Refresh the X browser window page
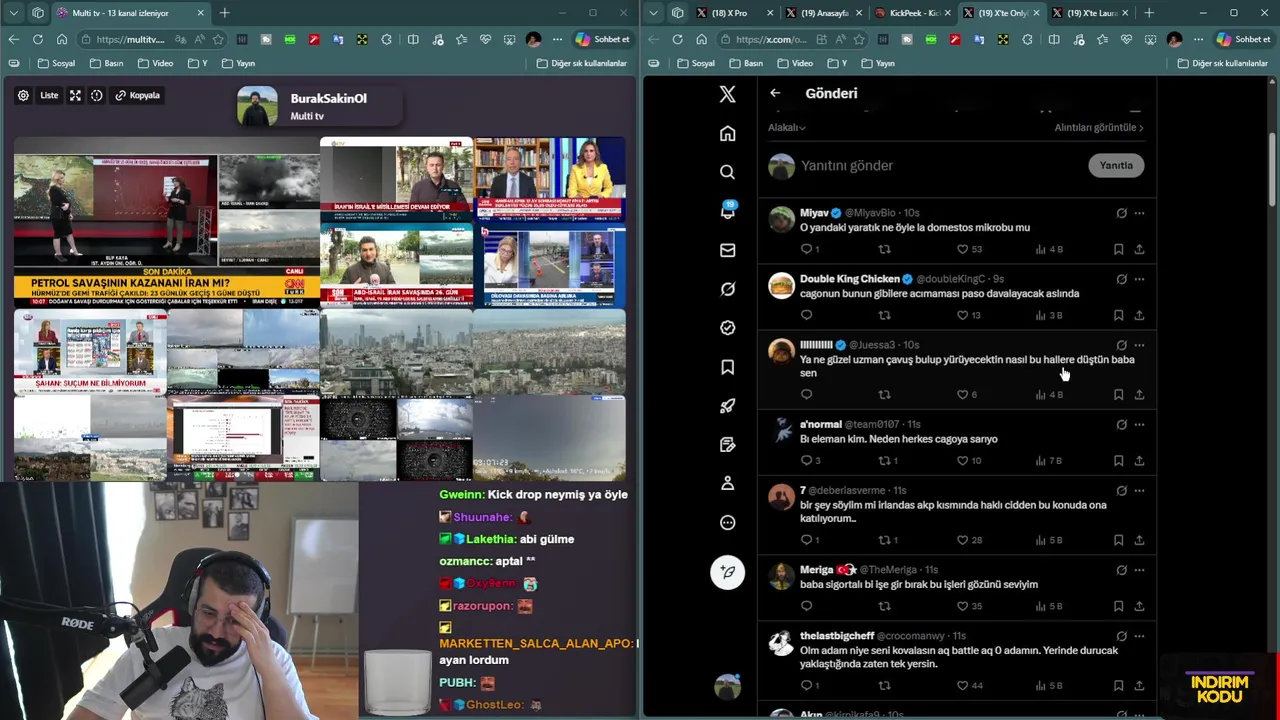This screenshot has width=1280, height=720. pyautogui.click(x=677, y=39)
